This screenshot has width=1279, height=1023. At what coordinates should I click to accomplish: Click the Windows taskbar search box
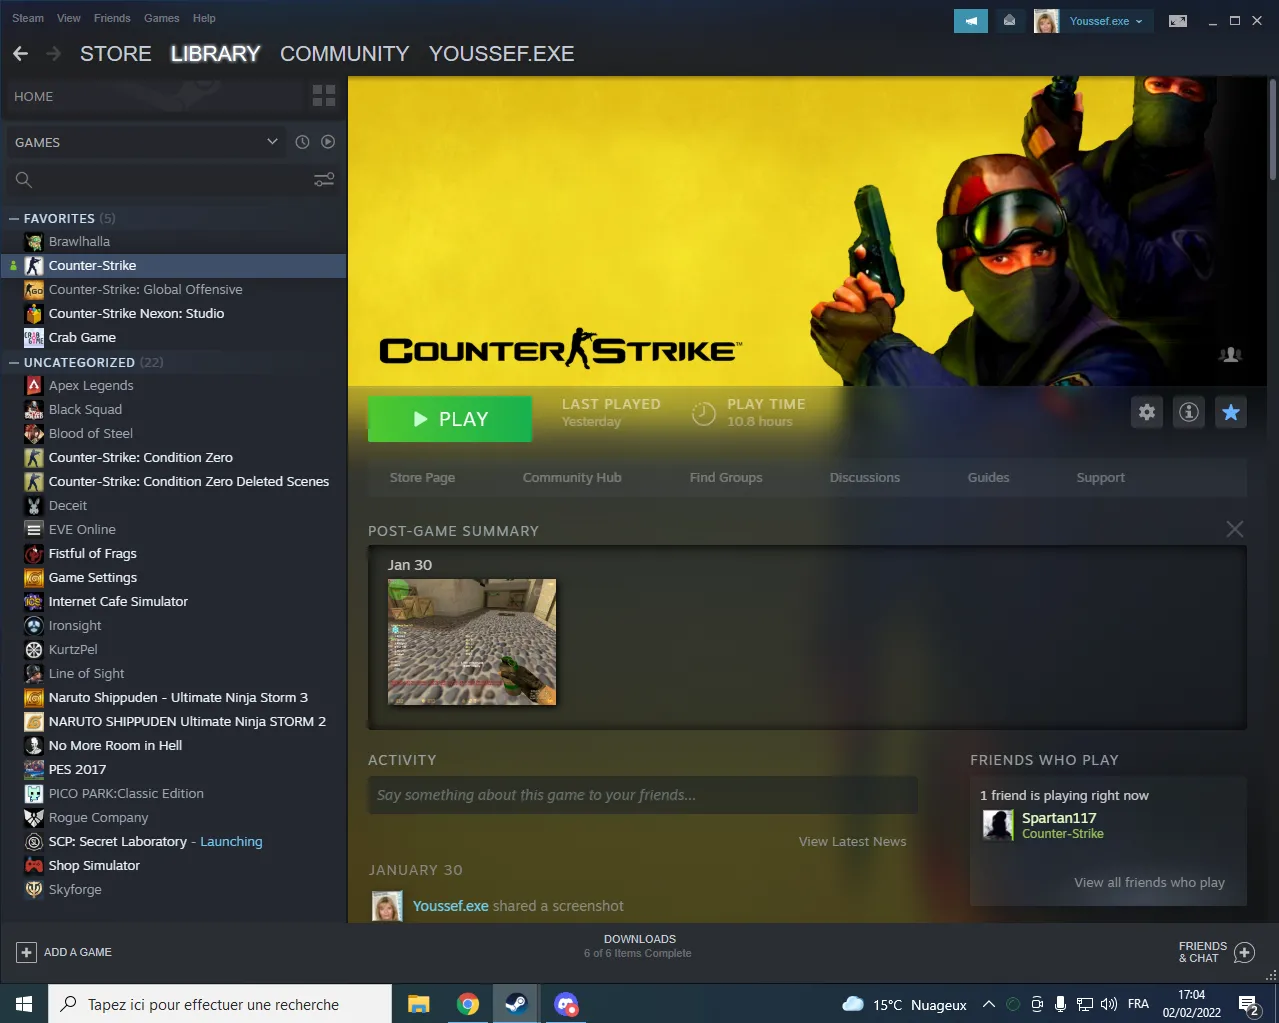[x=220, y=1004]
